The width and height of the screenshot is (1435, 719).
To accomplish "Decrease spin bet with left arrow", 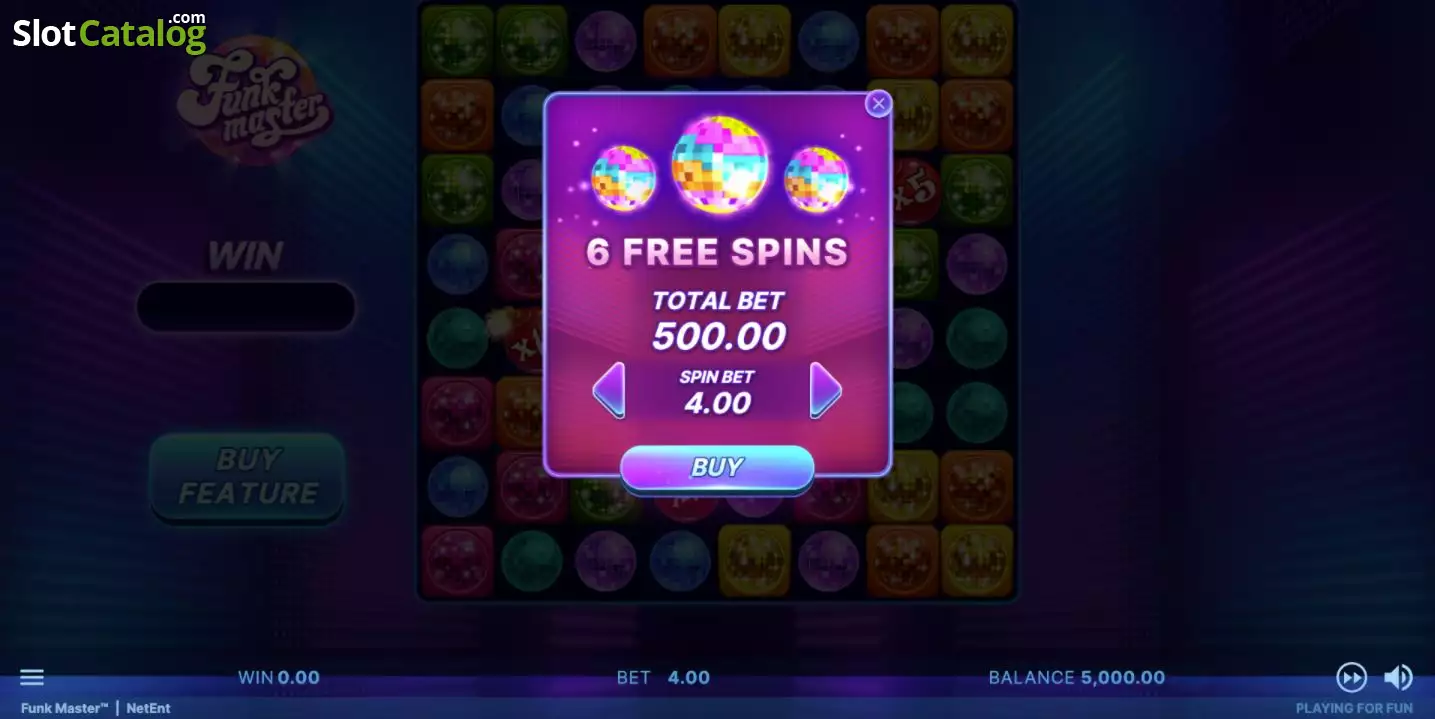I will pos(609,390).
